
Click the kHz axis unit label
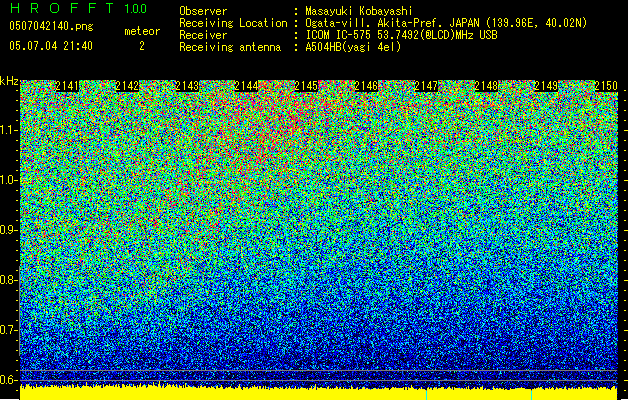click(9, 81)
